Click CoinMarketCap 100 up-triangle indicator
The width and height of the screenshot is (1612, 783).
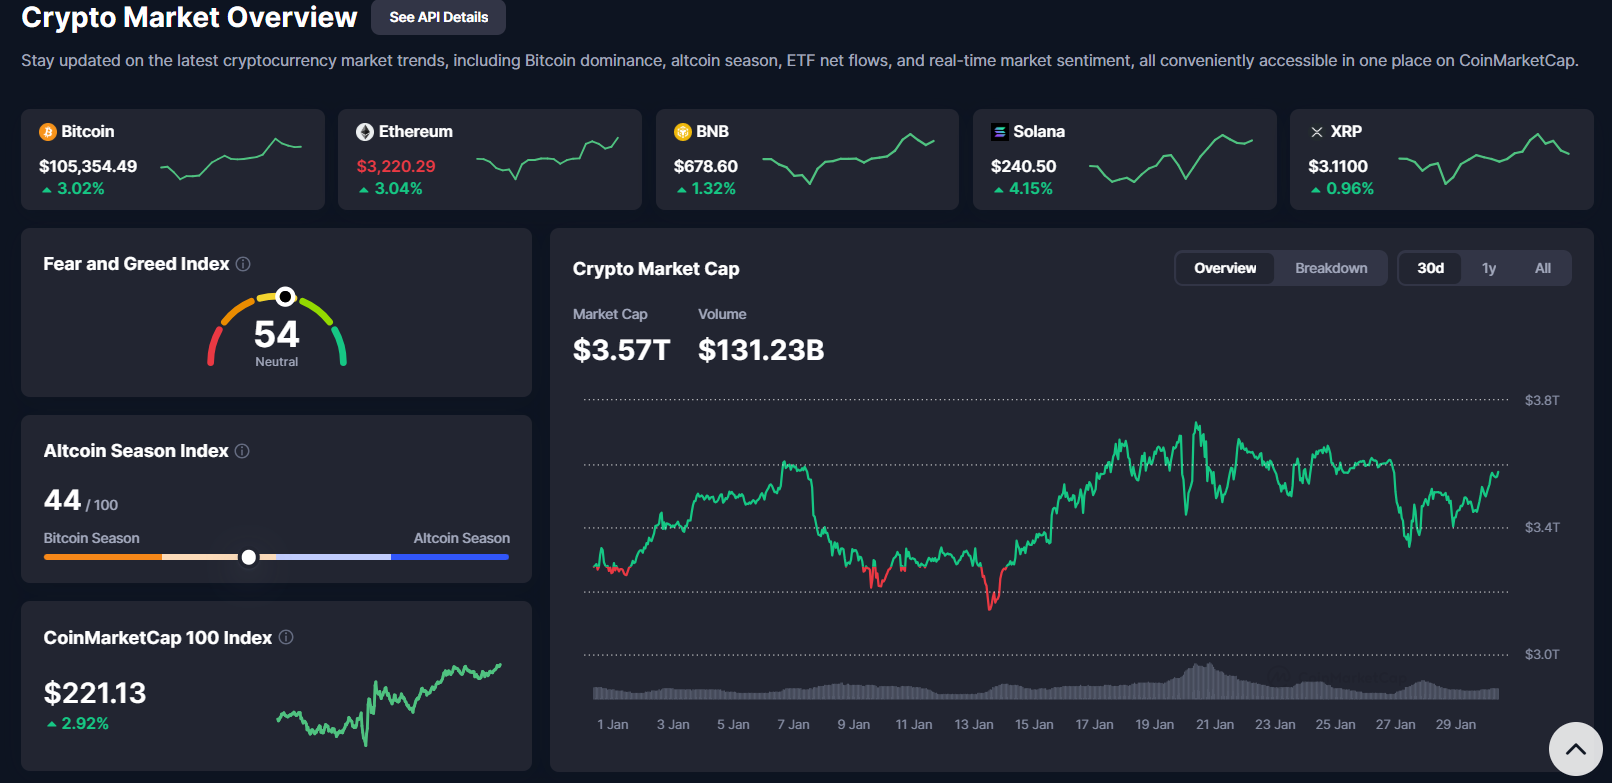(x=52, y=724)
